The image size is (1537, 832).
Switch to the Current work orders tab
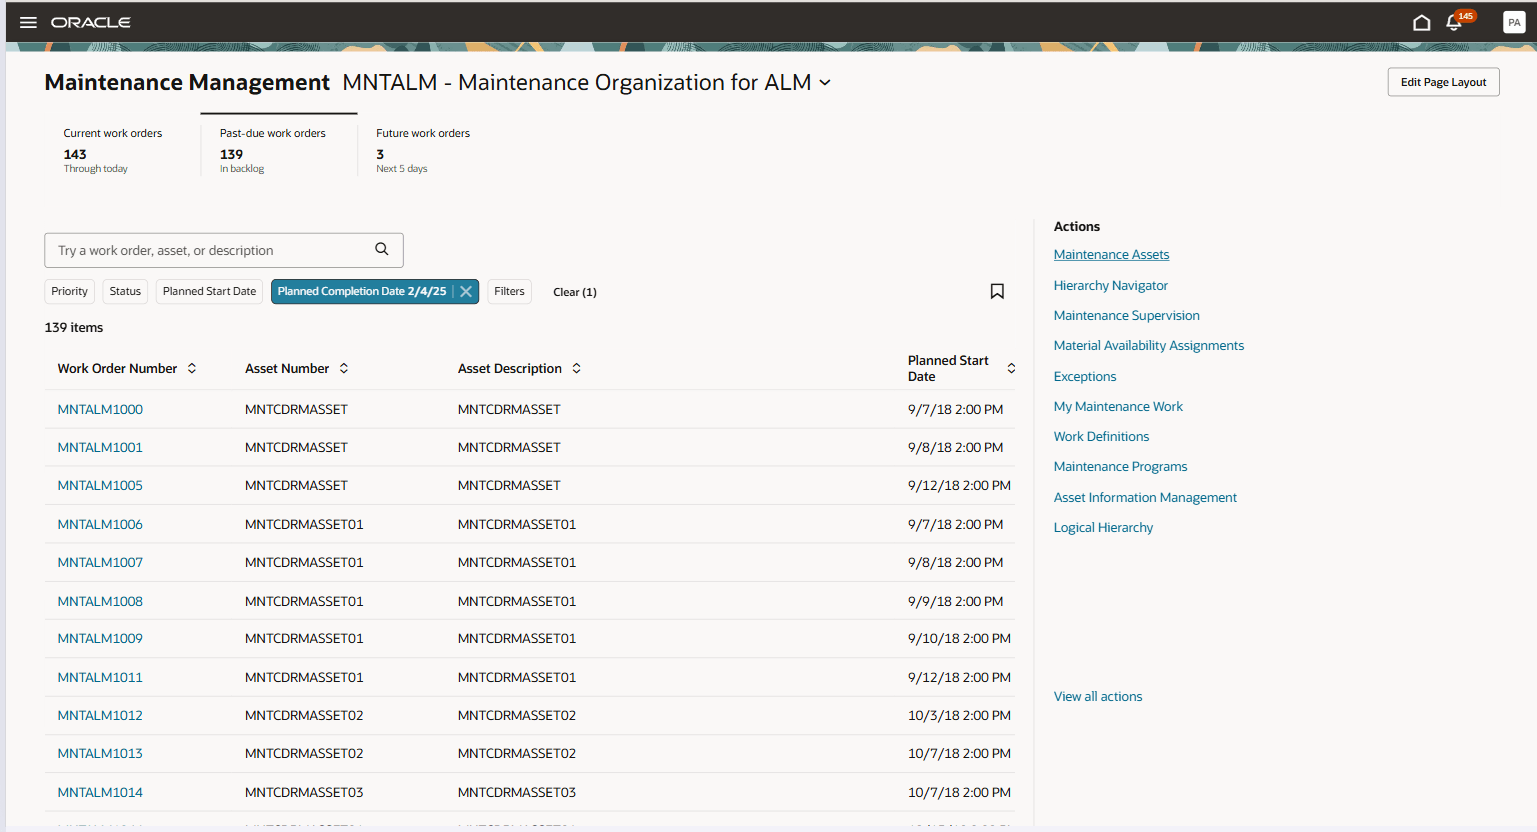(x=113, y=145)
